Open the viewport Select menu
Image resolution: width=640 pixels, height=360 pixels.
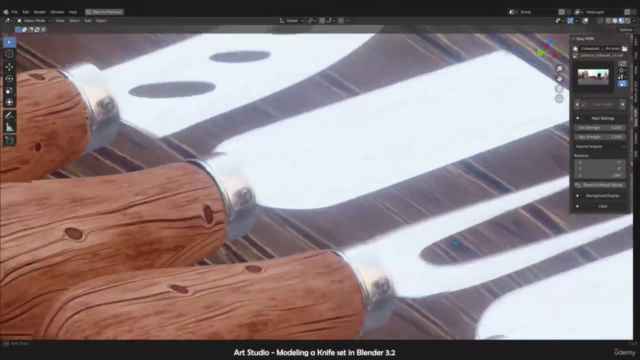[x=74, y=20]
